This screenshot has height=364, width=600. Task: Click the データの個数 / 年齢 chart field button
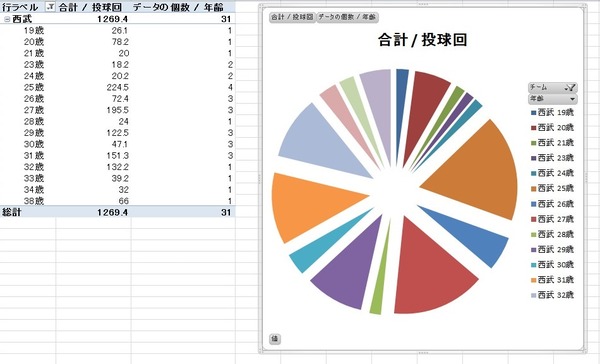point(347,17)
